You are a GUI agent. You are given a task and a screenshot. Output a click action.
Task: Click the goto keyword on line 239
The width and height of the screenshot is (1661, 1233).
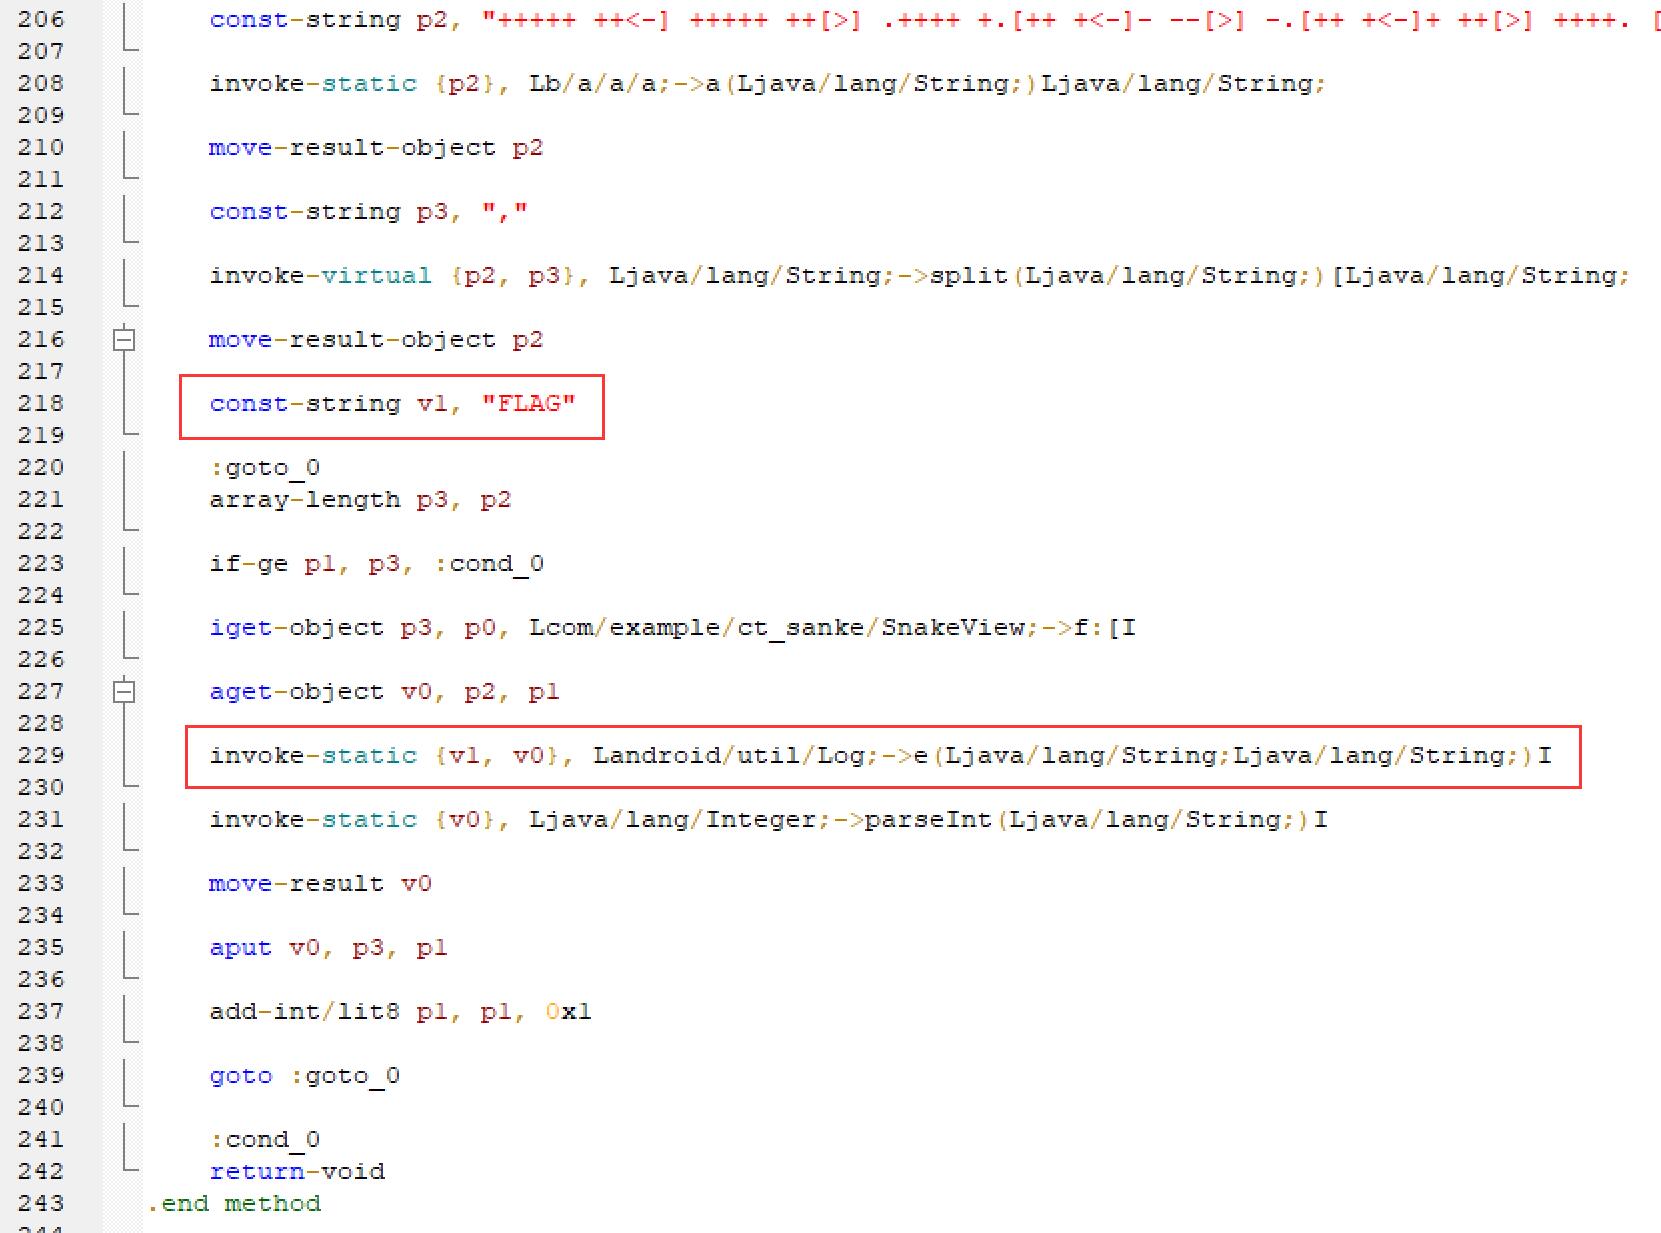click(241, 1076)
